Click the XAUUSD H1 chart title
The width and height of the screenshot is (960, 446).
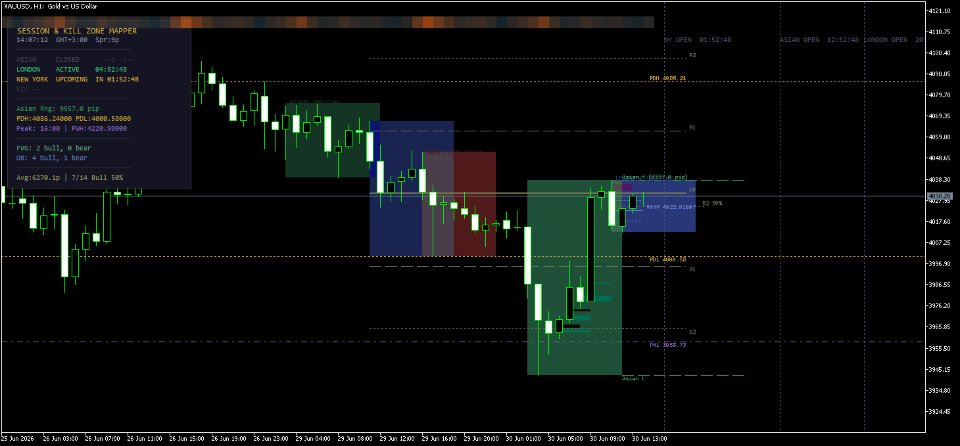click(50, 6)
